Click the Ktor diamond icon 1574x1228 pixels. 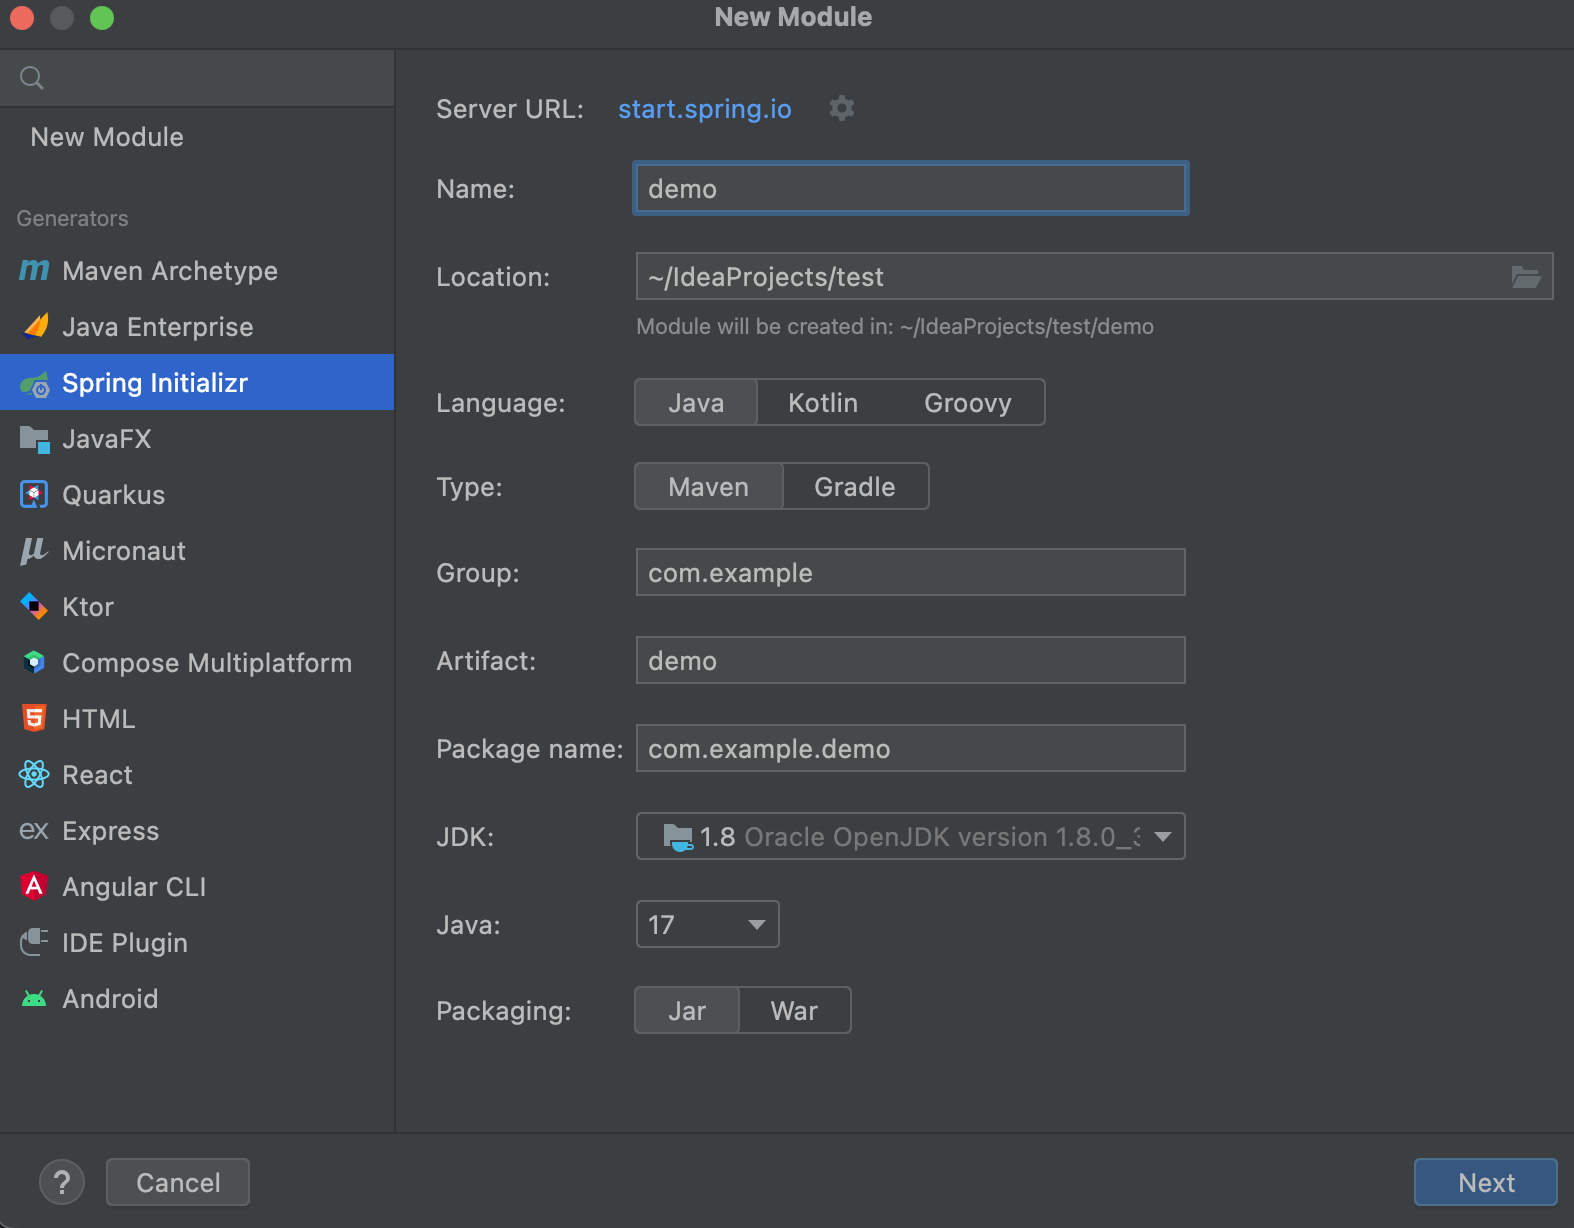(34, 607)
